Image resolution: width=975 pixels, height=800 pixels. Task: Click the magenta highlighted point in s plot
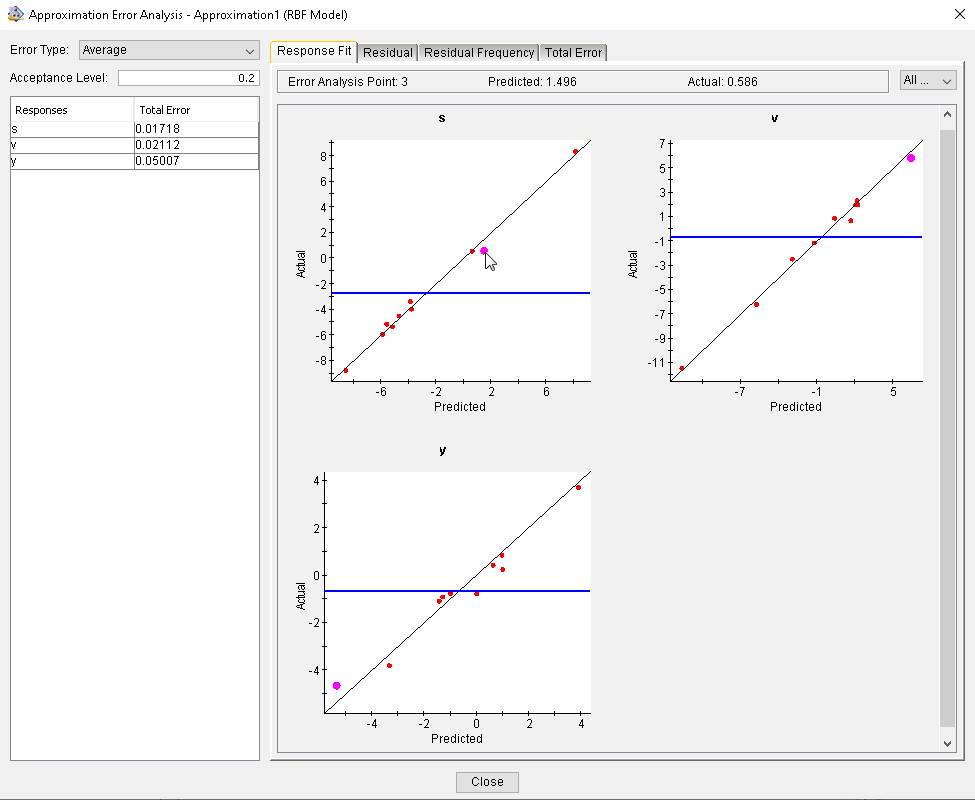[x=484, y=251]
